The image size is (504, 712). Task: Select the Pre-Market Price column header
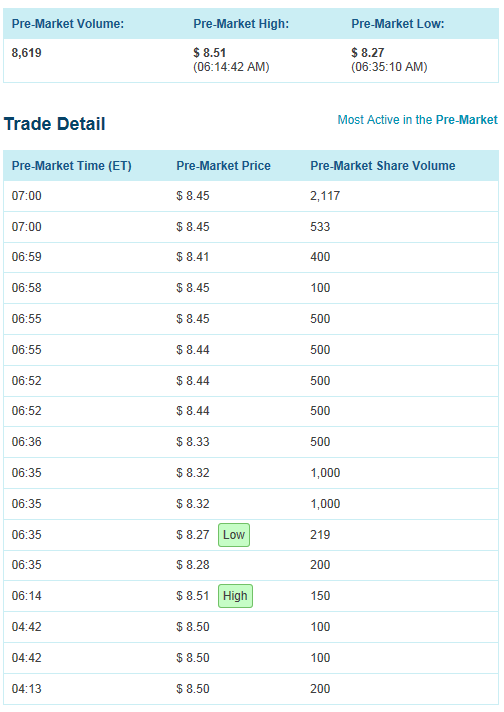(223, 166)
